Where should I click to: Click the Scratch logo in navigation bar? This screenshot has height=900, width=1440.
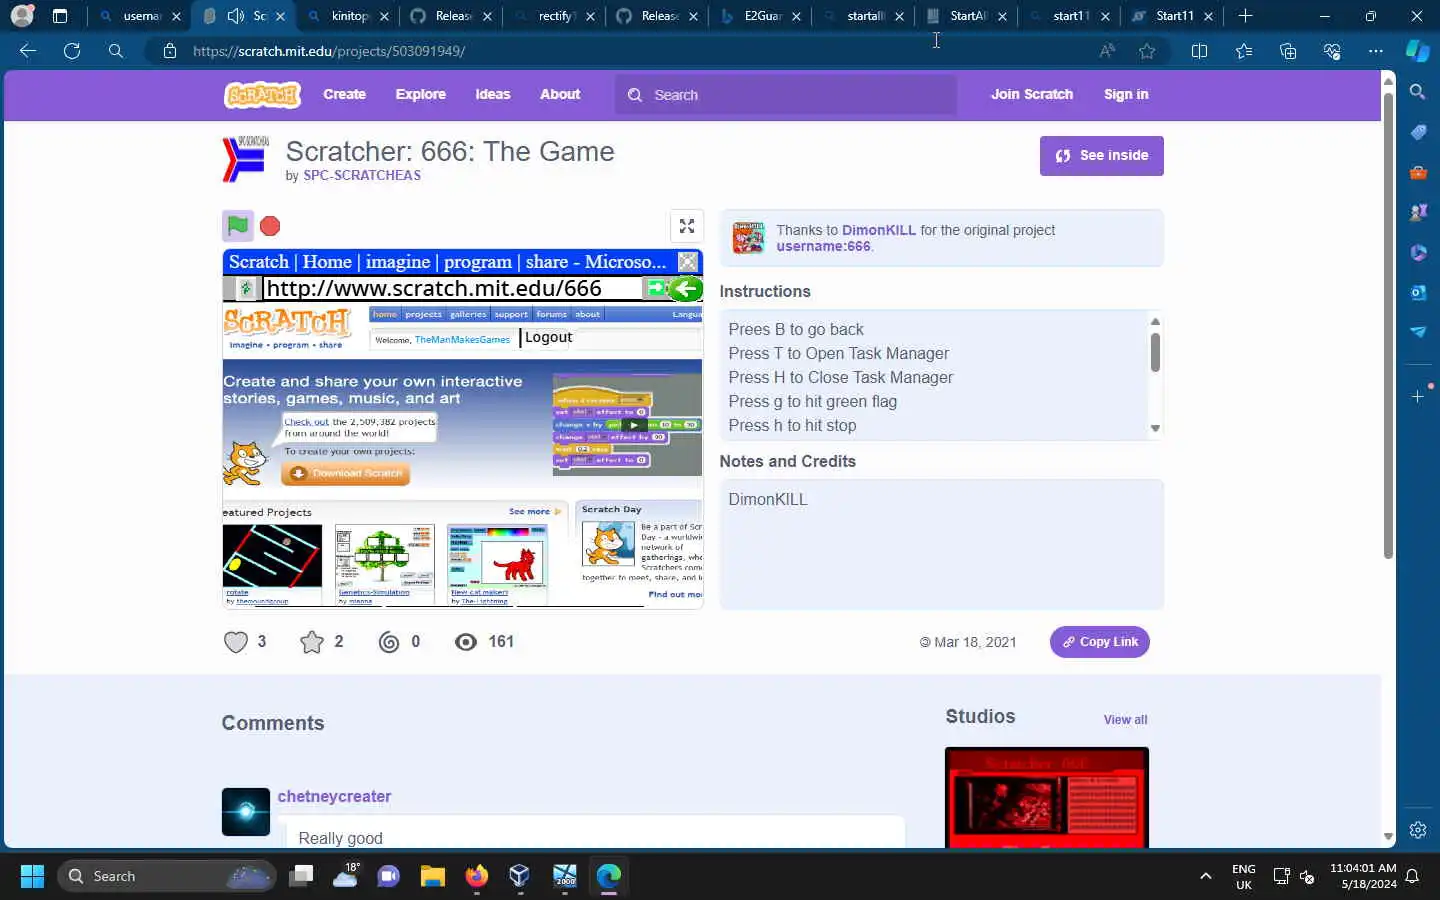[x=262, y=94]
